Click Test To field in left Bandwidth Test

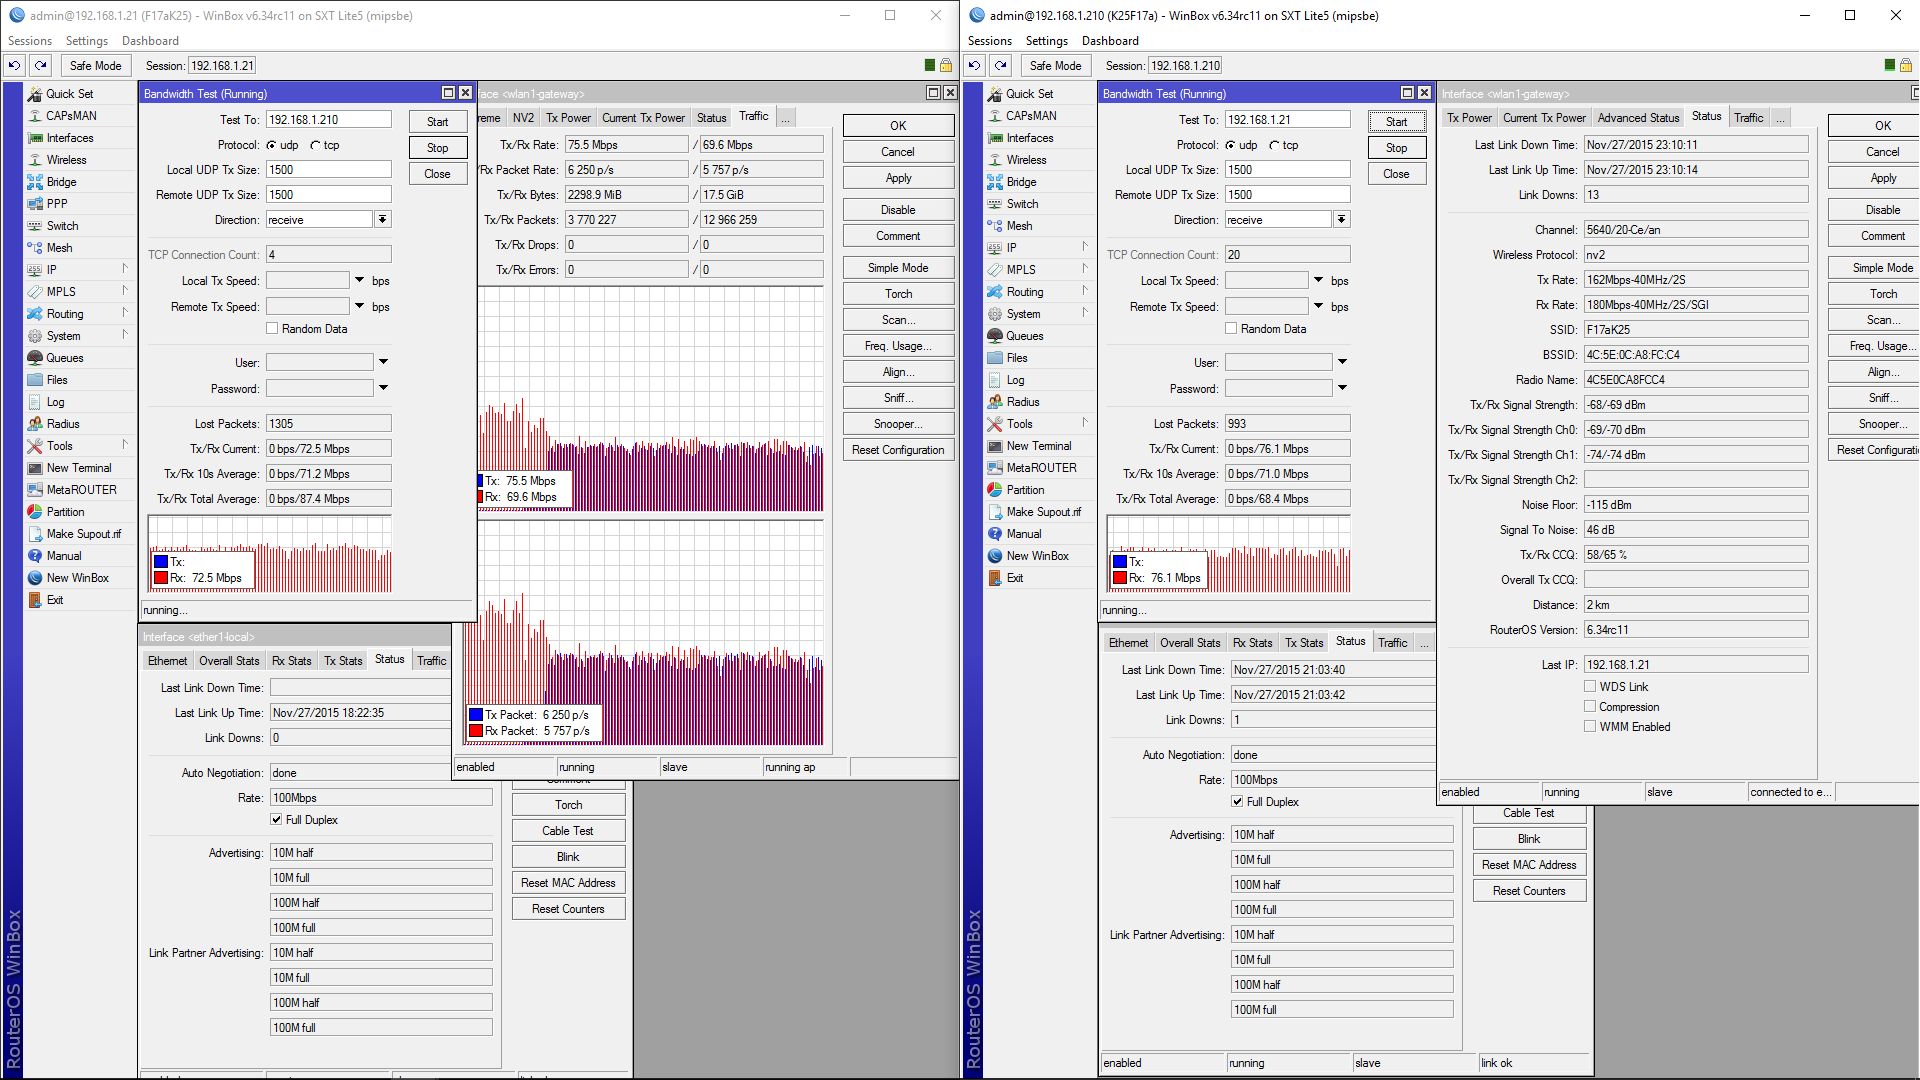pos(328,120)
